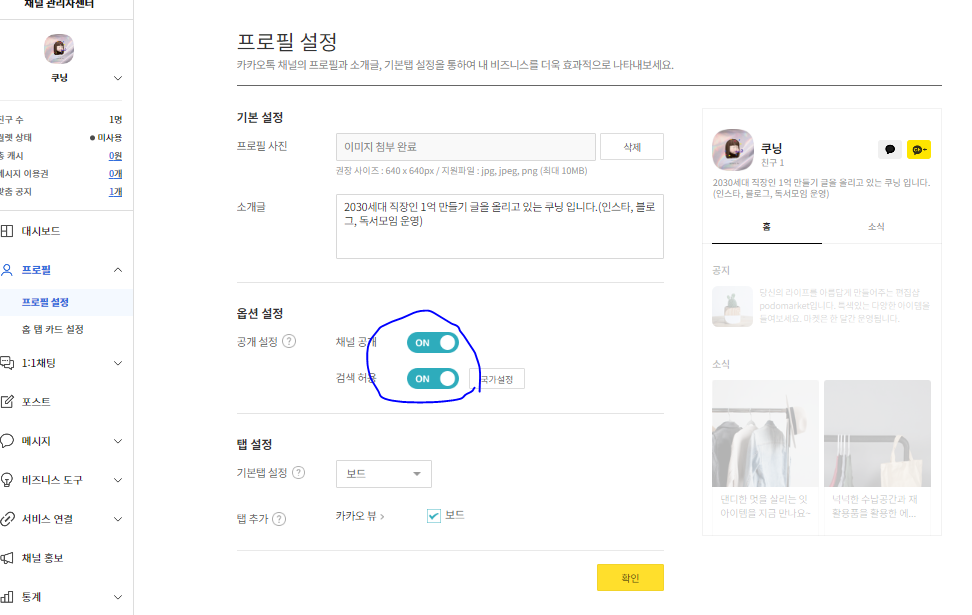
Task: Click the statistics bar chart icon
Action: click(x=7, y=597)
